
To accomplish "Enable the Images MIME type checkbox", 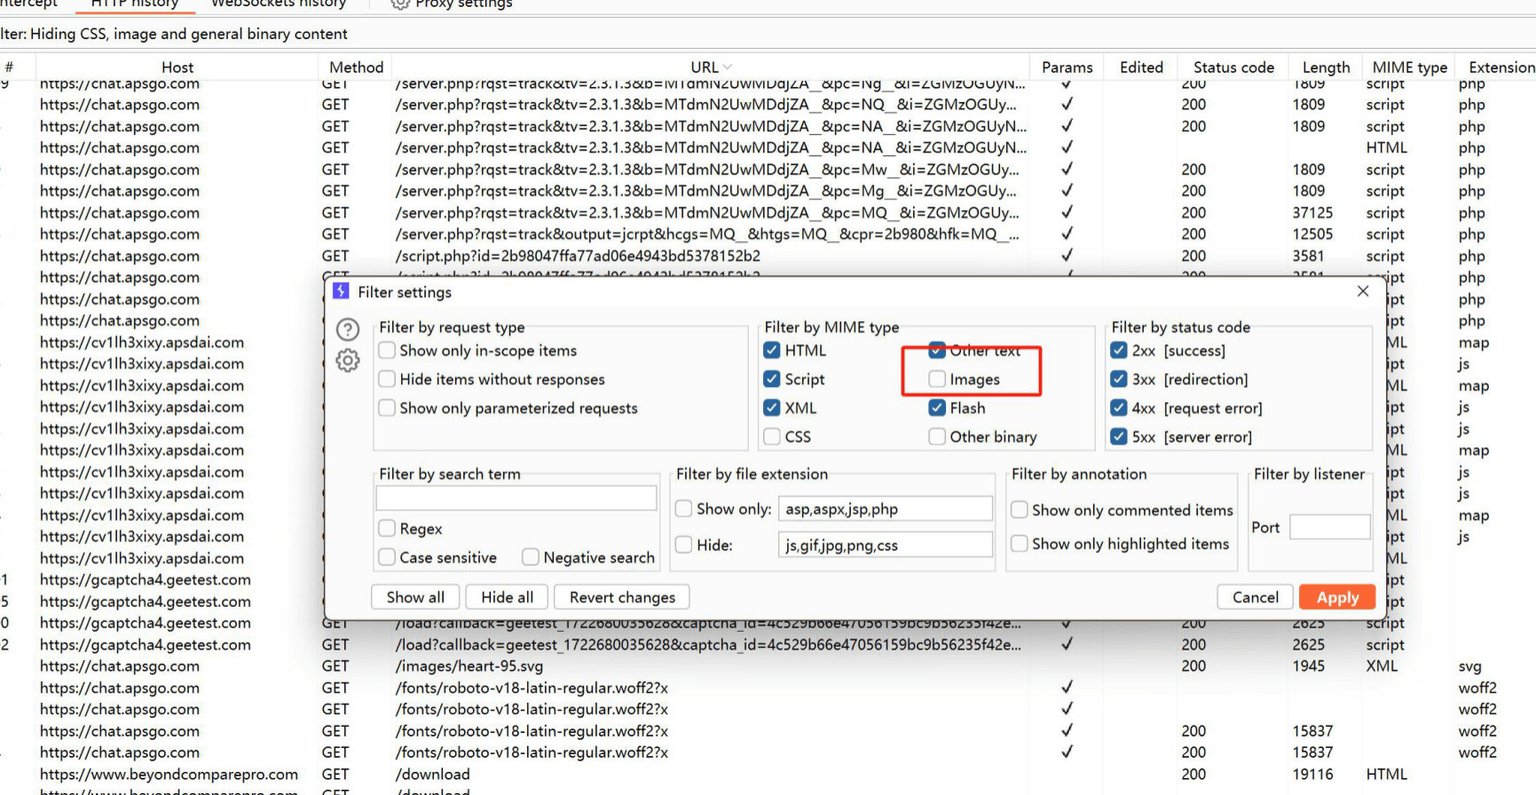I will click(x=937, y=379).
